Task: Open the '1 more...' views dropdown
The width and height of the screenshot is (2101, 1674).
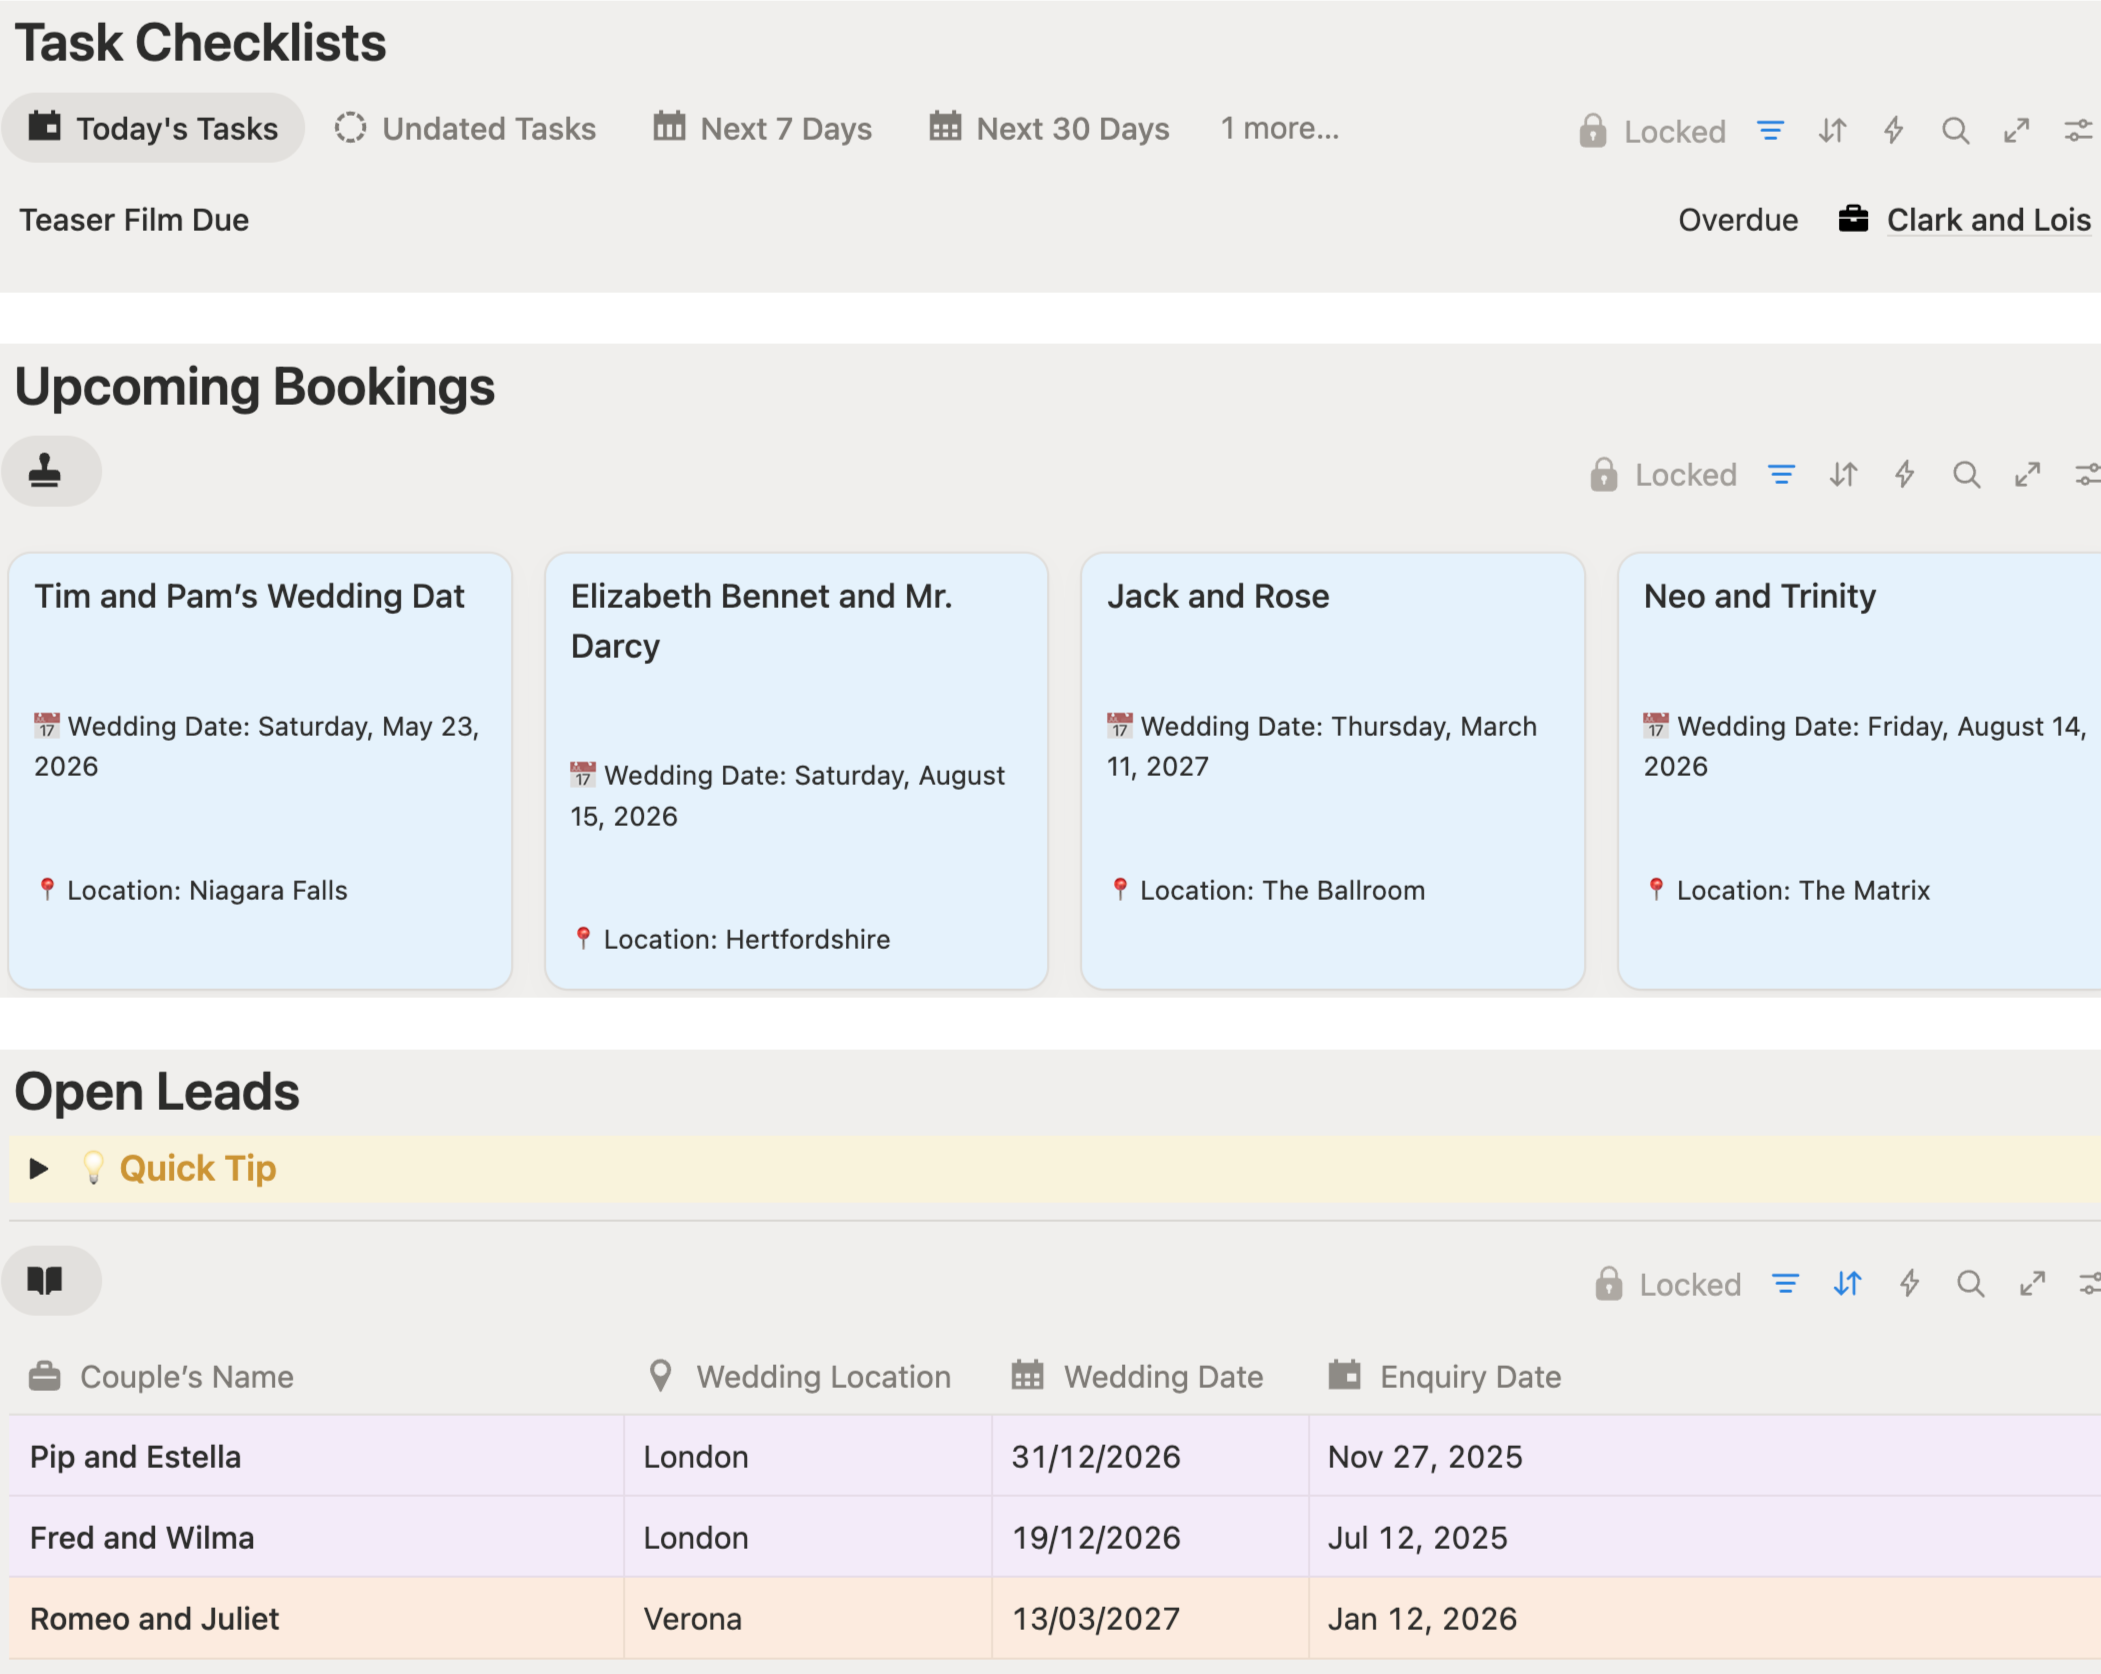Action: tap(1279, 128)
